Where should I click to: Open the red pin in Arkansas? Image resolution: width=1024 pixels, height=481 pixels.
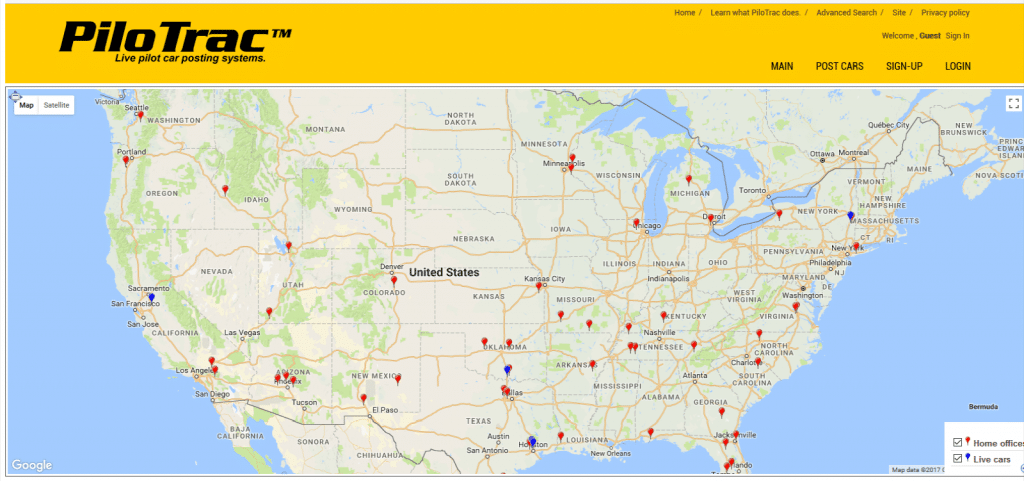pyautogui.click(x=592, y=365)
